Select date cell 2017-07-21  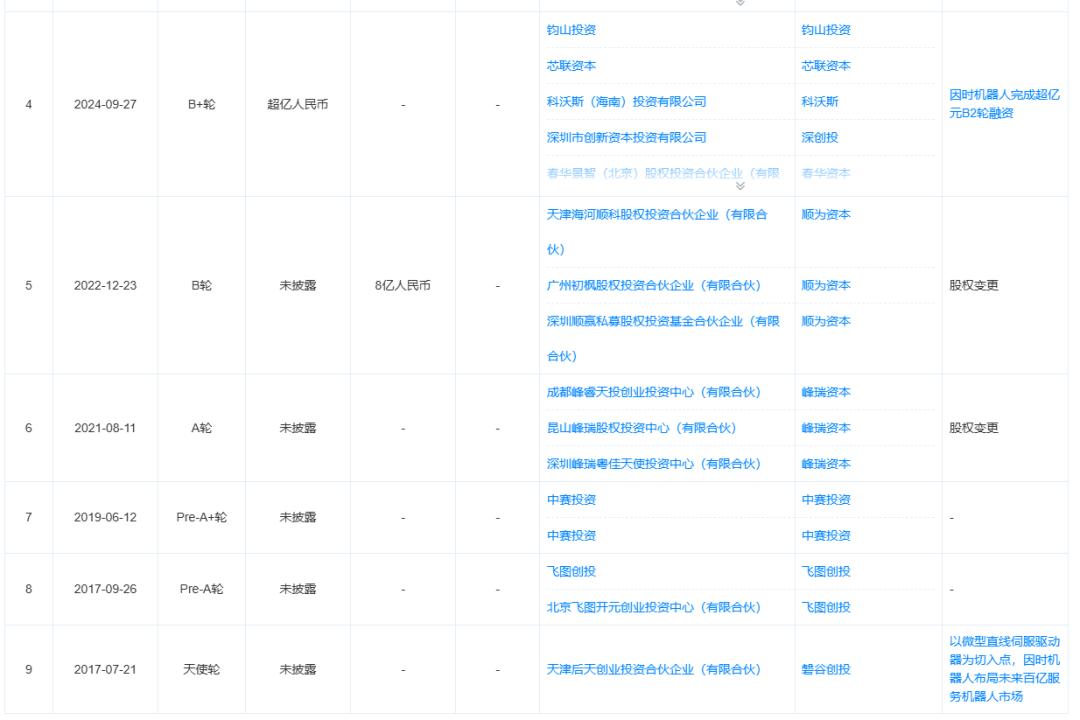(x=105, y=669)
